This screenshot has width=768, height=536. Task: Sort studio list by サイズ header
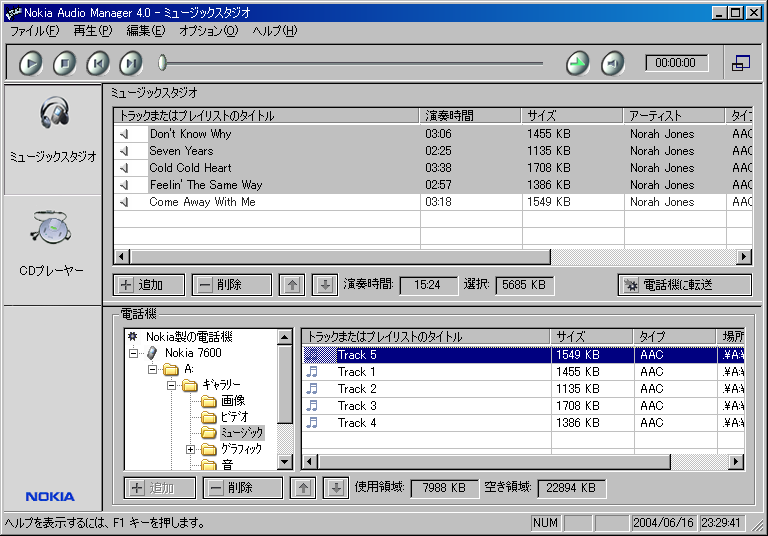click(x=572, y=116)
